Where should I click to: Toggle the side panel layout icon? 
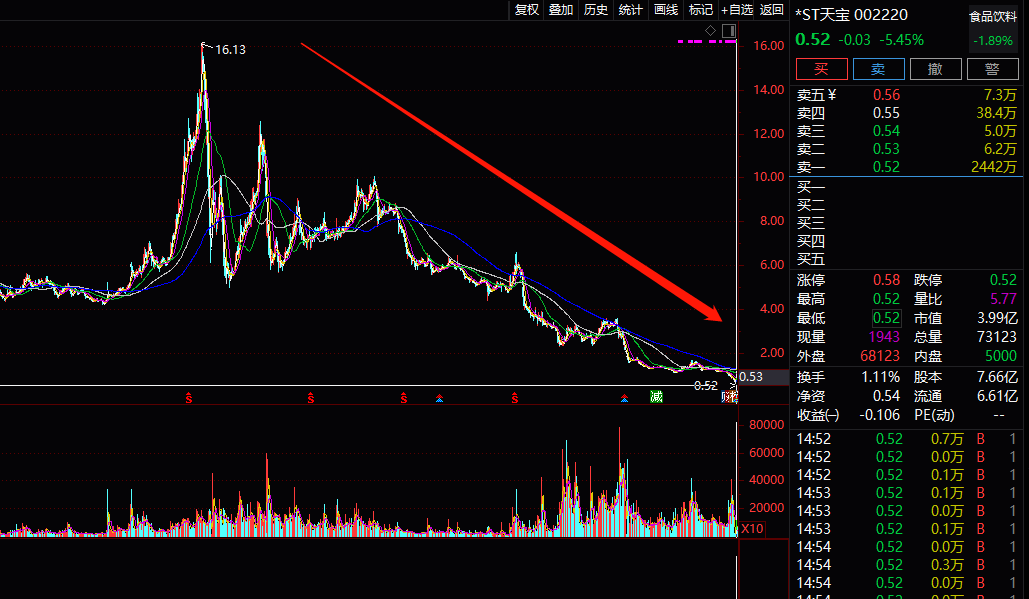[x=728, y=31]
